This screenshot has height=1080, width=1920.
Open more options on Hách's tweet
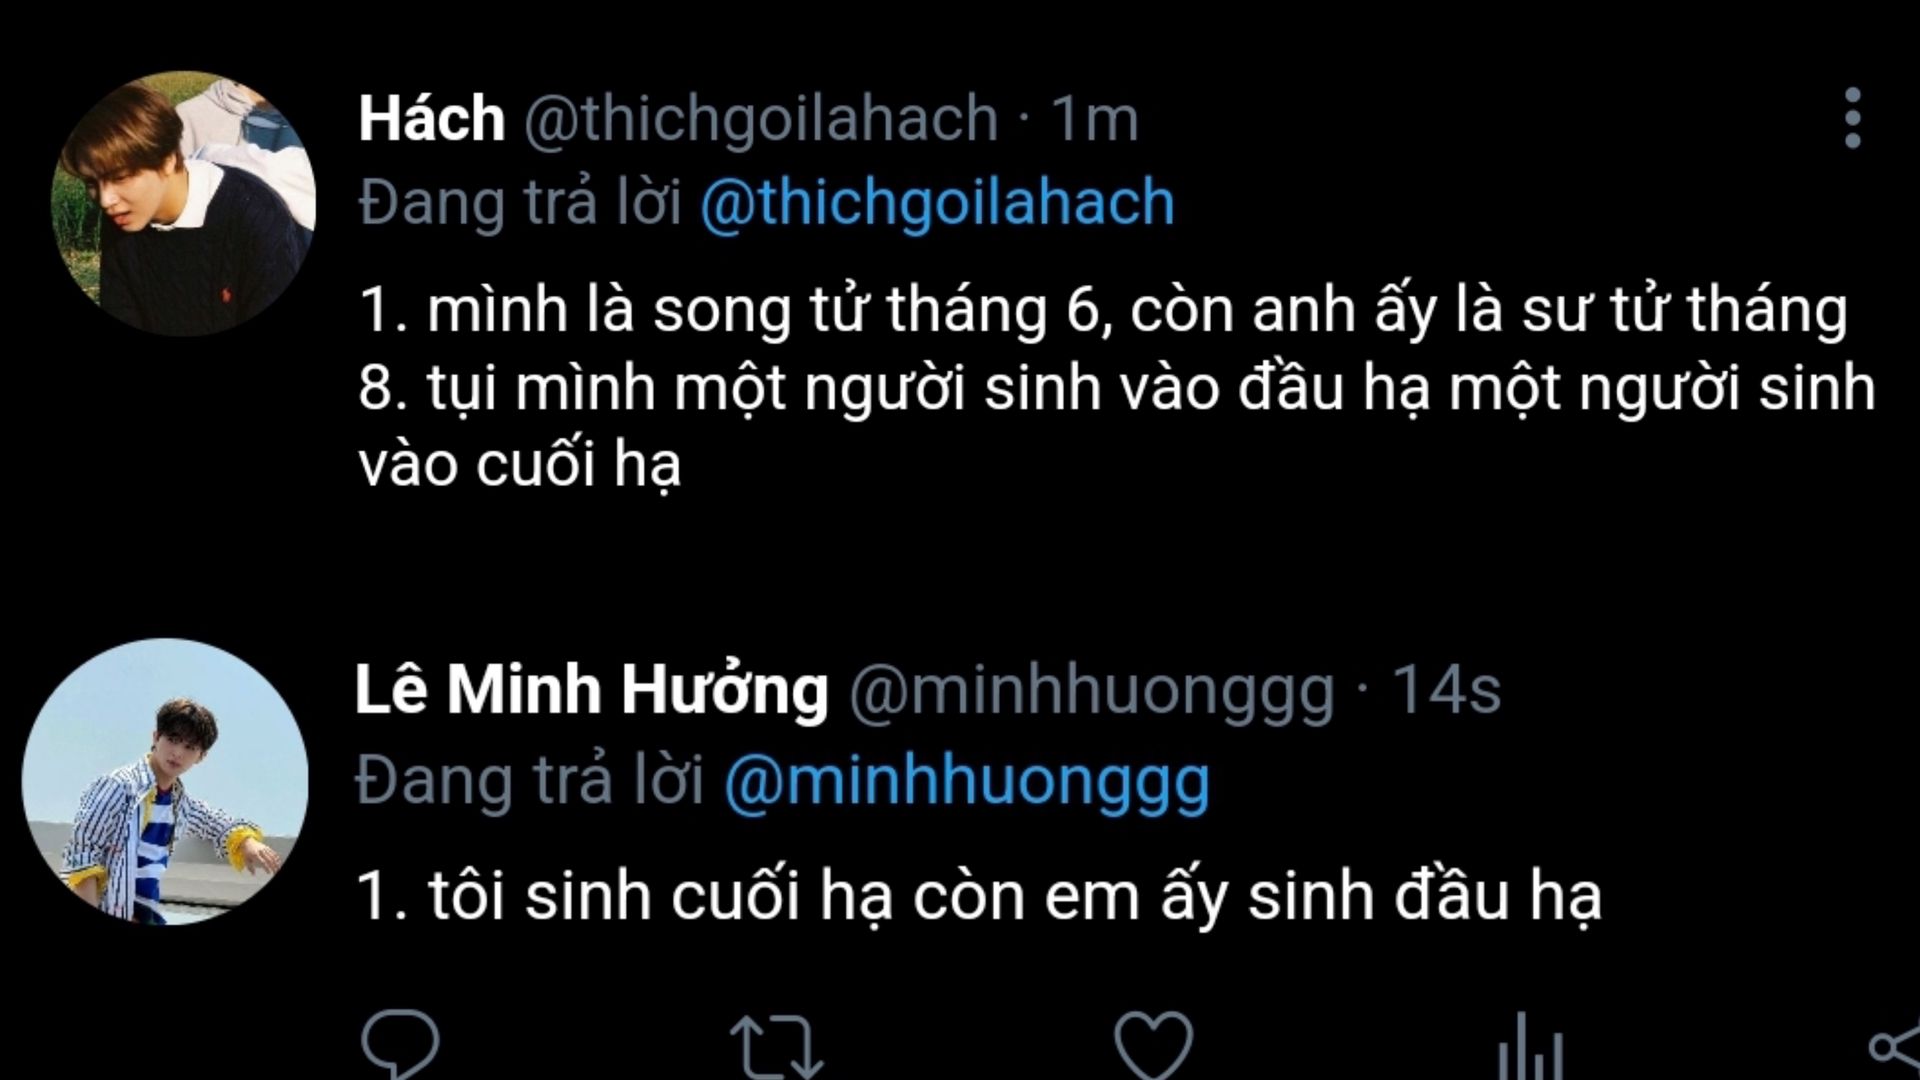[1852, 118]
